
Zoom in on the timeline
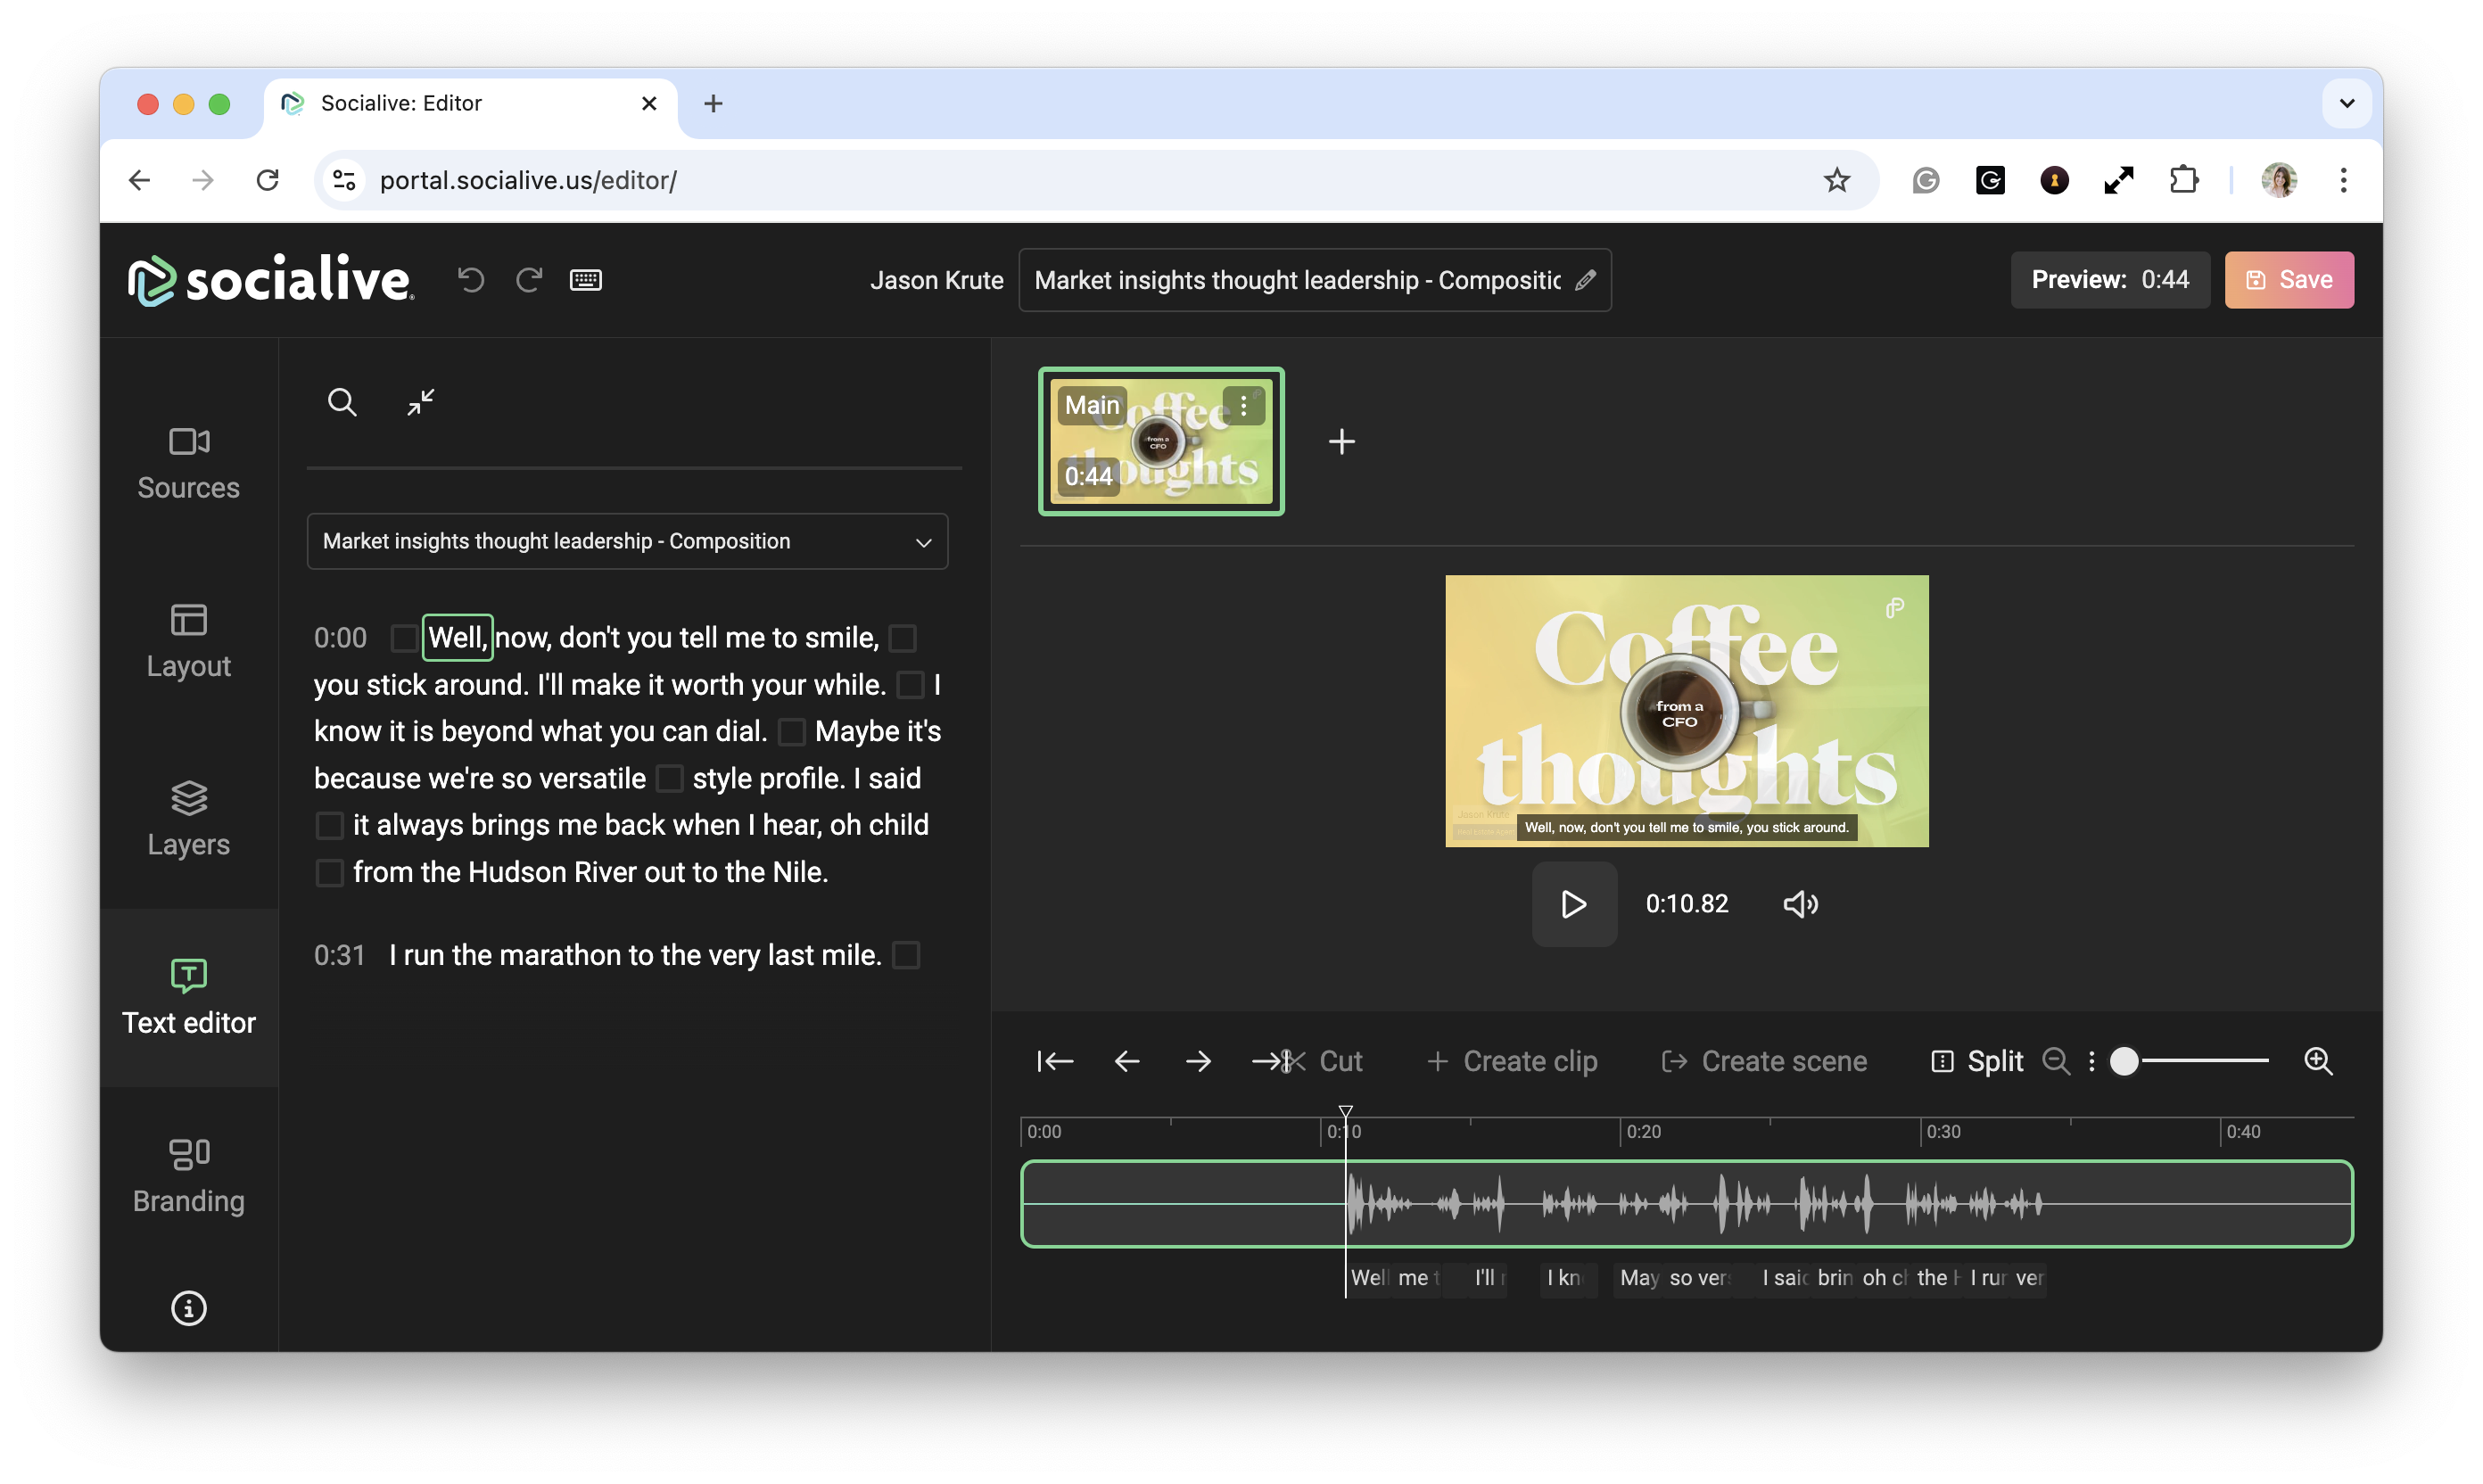click(x=2318, y=1061)
